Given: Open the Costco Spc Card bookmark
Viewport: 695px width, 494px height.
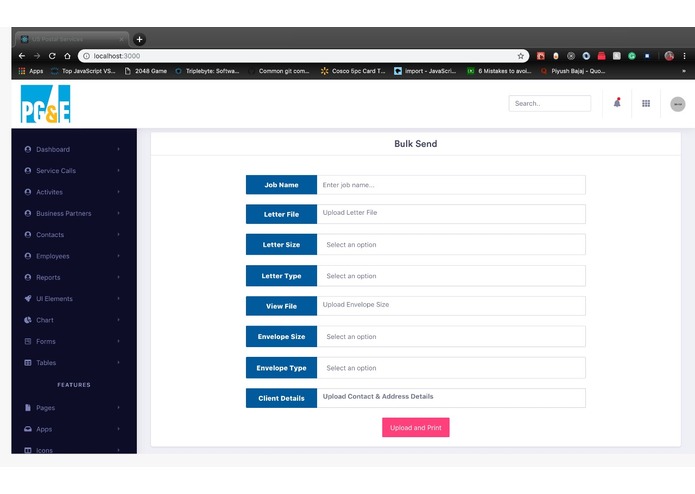Looking at the screenshot, I should 353,71.
